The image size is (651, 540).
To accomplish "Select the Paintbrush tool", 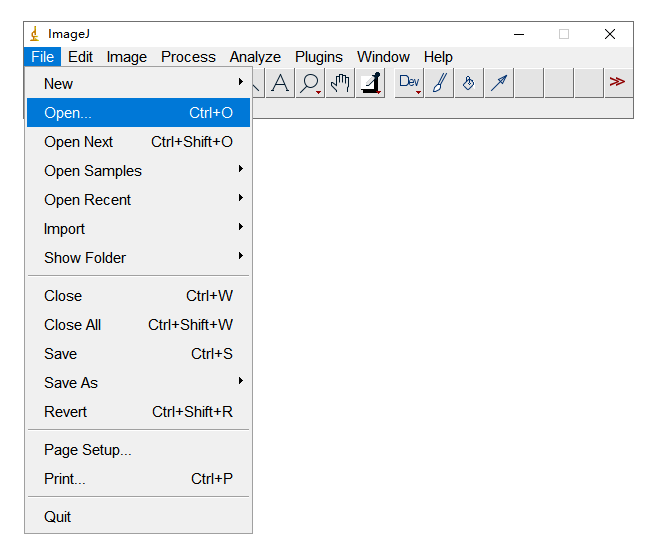I will click(439, 83).
